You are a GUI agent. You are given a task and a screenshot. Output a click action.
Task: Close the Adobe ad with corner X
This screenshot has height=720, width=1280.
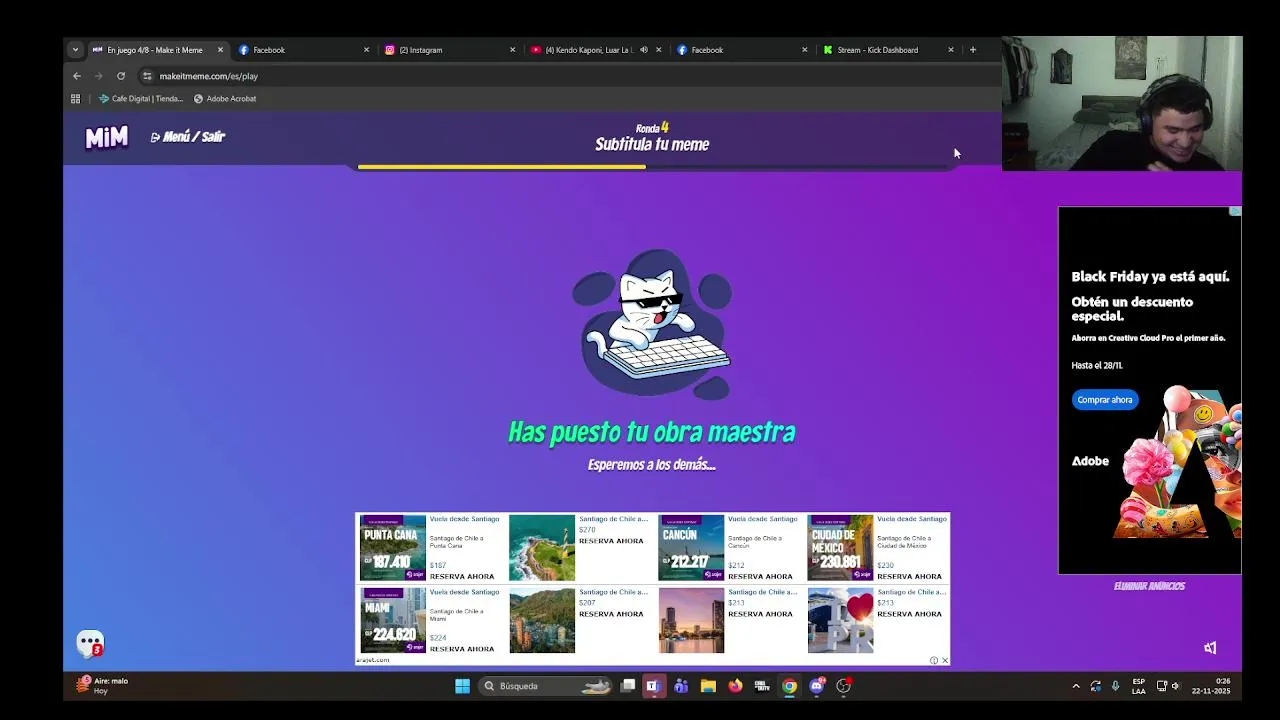coord(1235,211)
